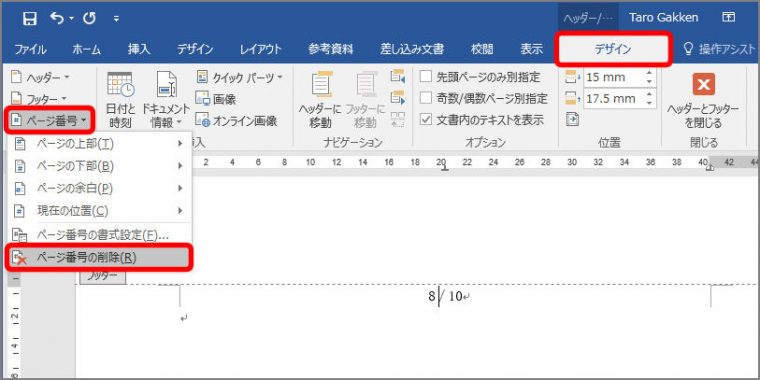Open the フッター dropdown
Viewport: 760px width, 380px height.
pos(39,99)
